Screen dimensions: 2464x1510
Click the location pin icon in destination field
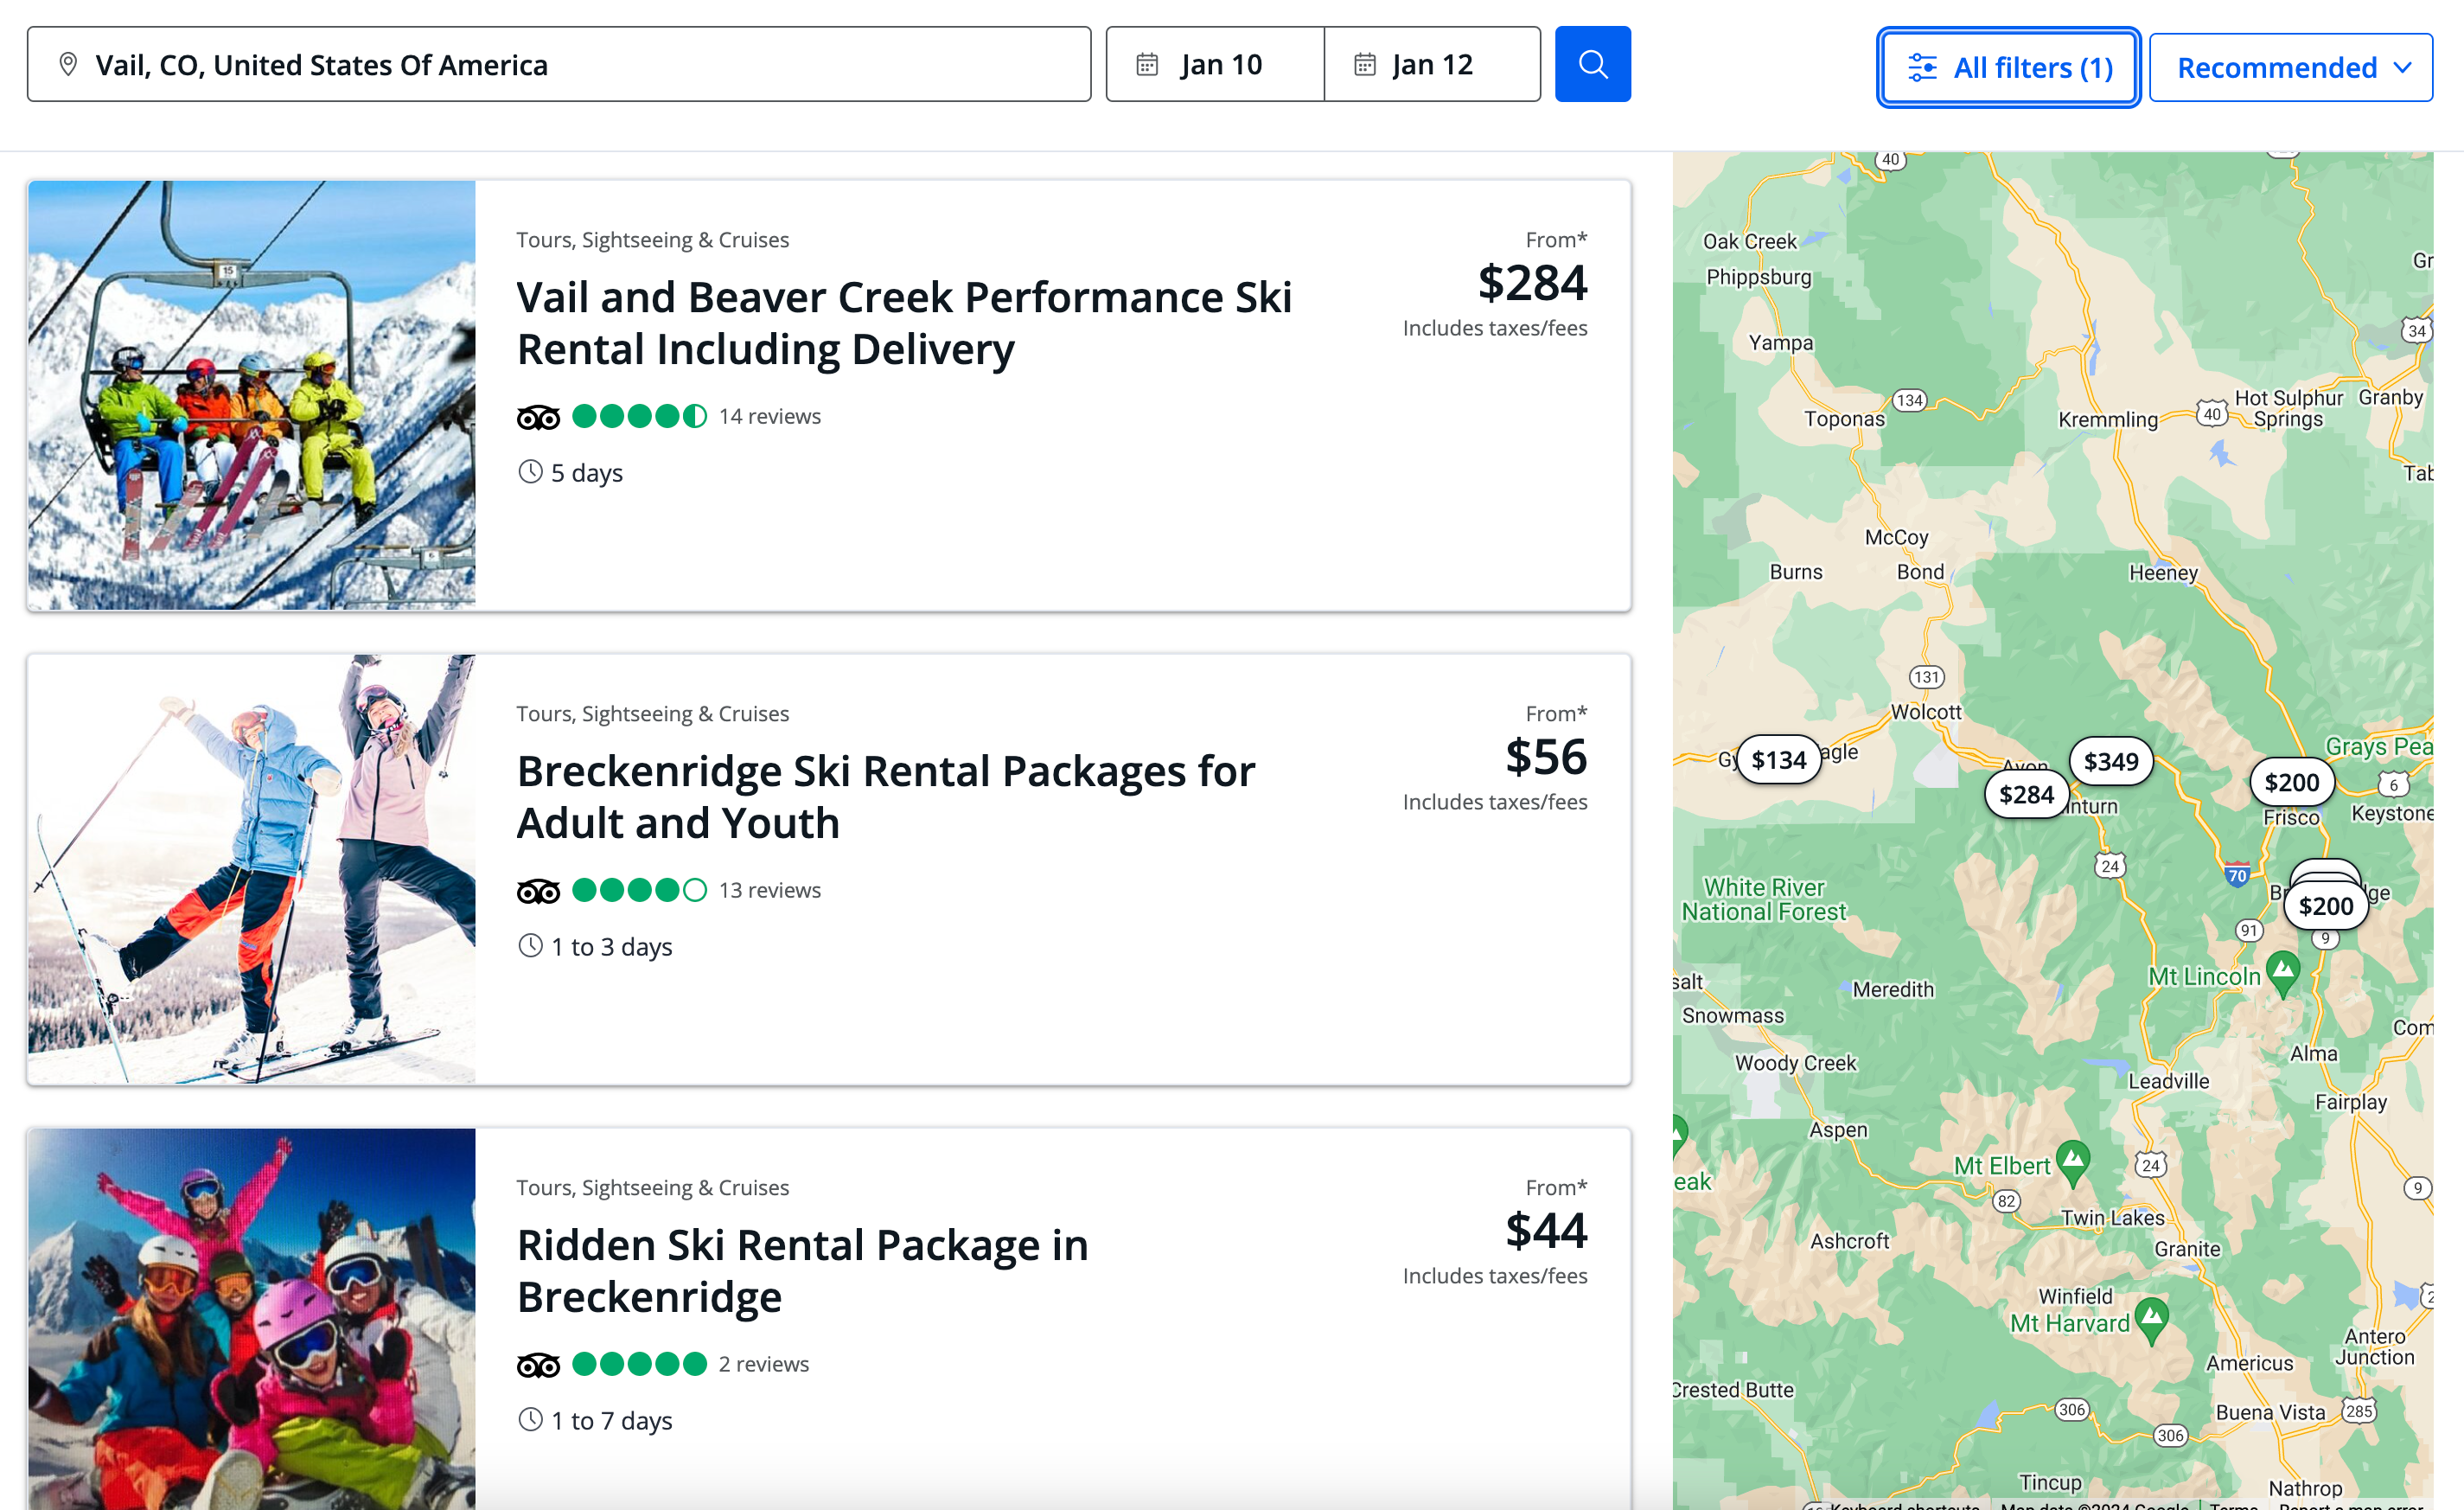click(x=68, y=64)
